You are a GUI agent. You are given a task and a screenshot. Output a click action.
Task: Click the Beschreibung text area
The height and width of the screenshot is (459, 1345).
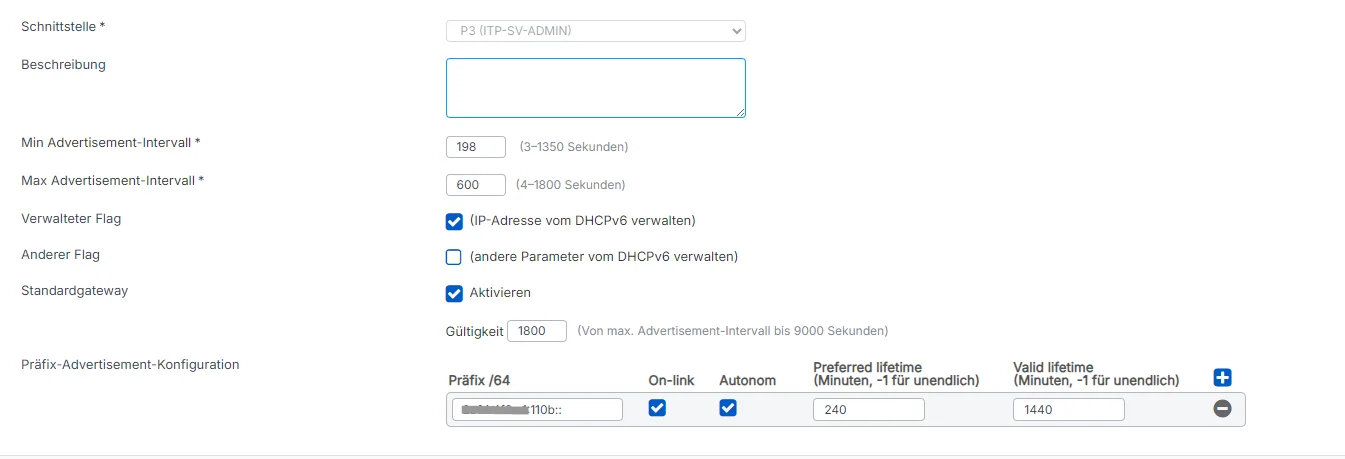(x=596, y=88)
